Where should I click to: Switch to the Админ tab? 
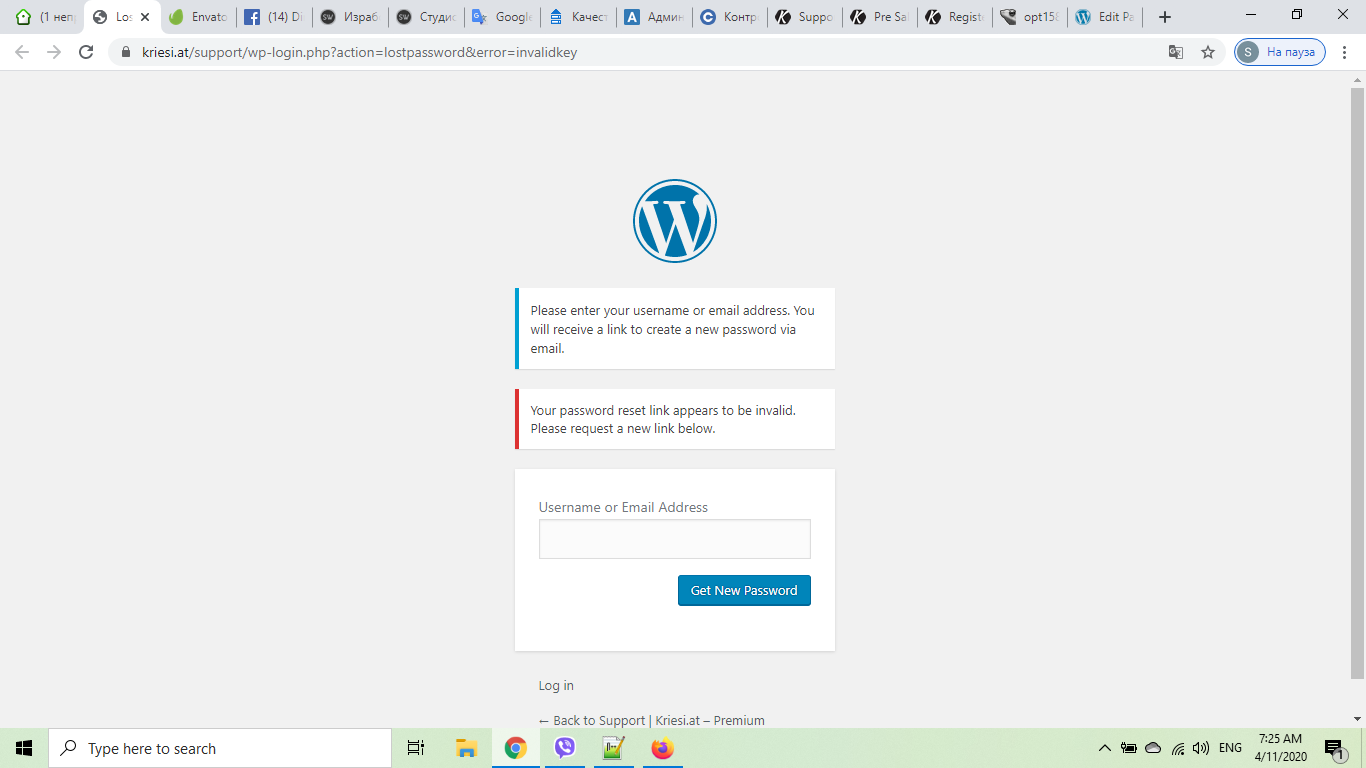tap(654, 17)
